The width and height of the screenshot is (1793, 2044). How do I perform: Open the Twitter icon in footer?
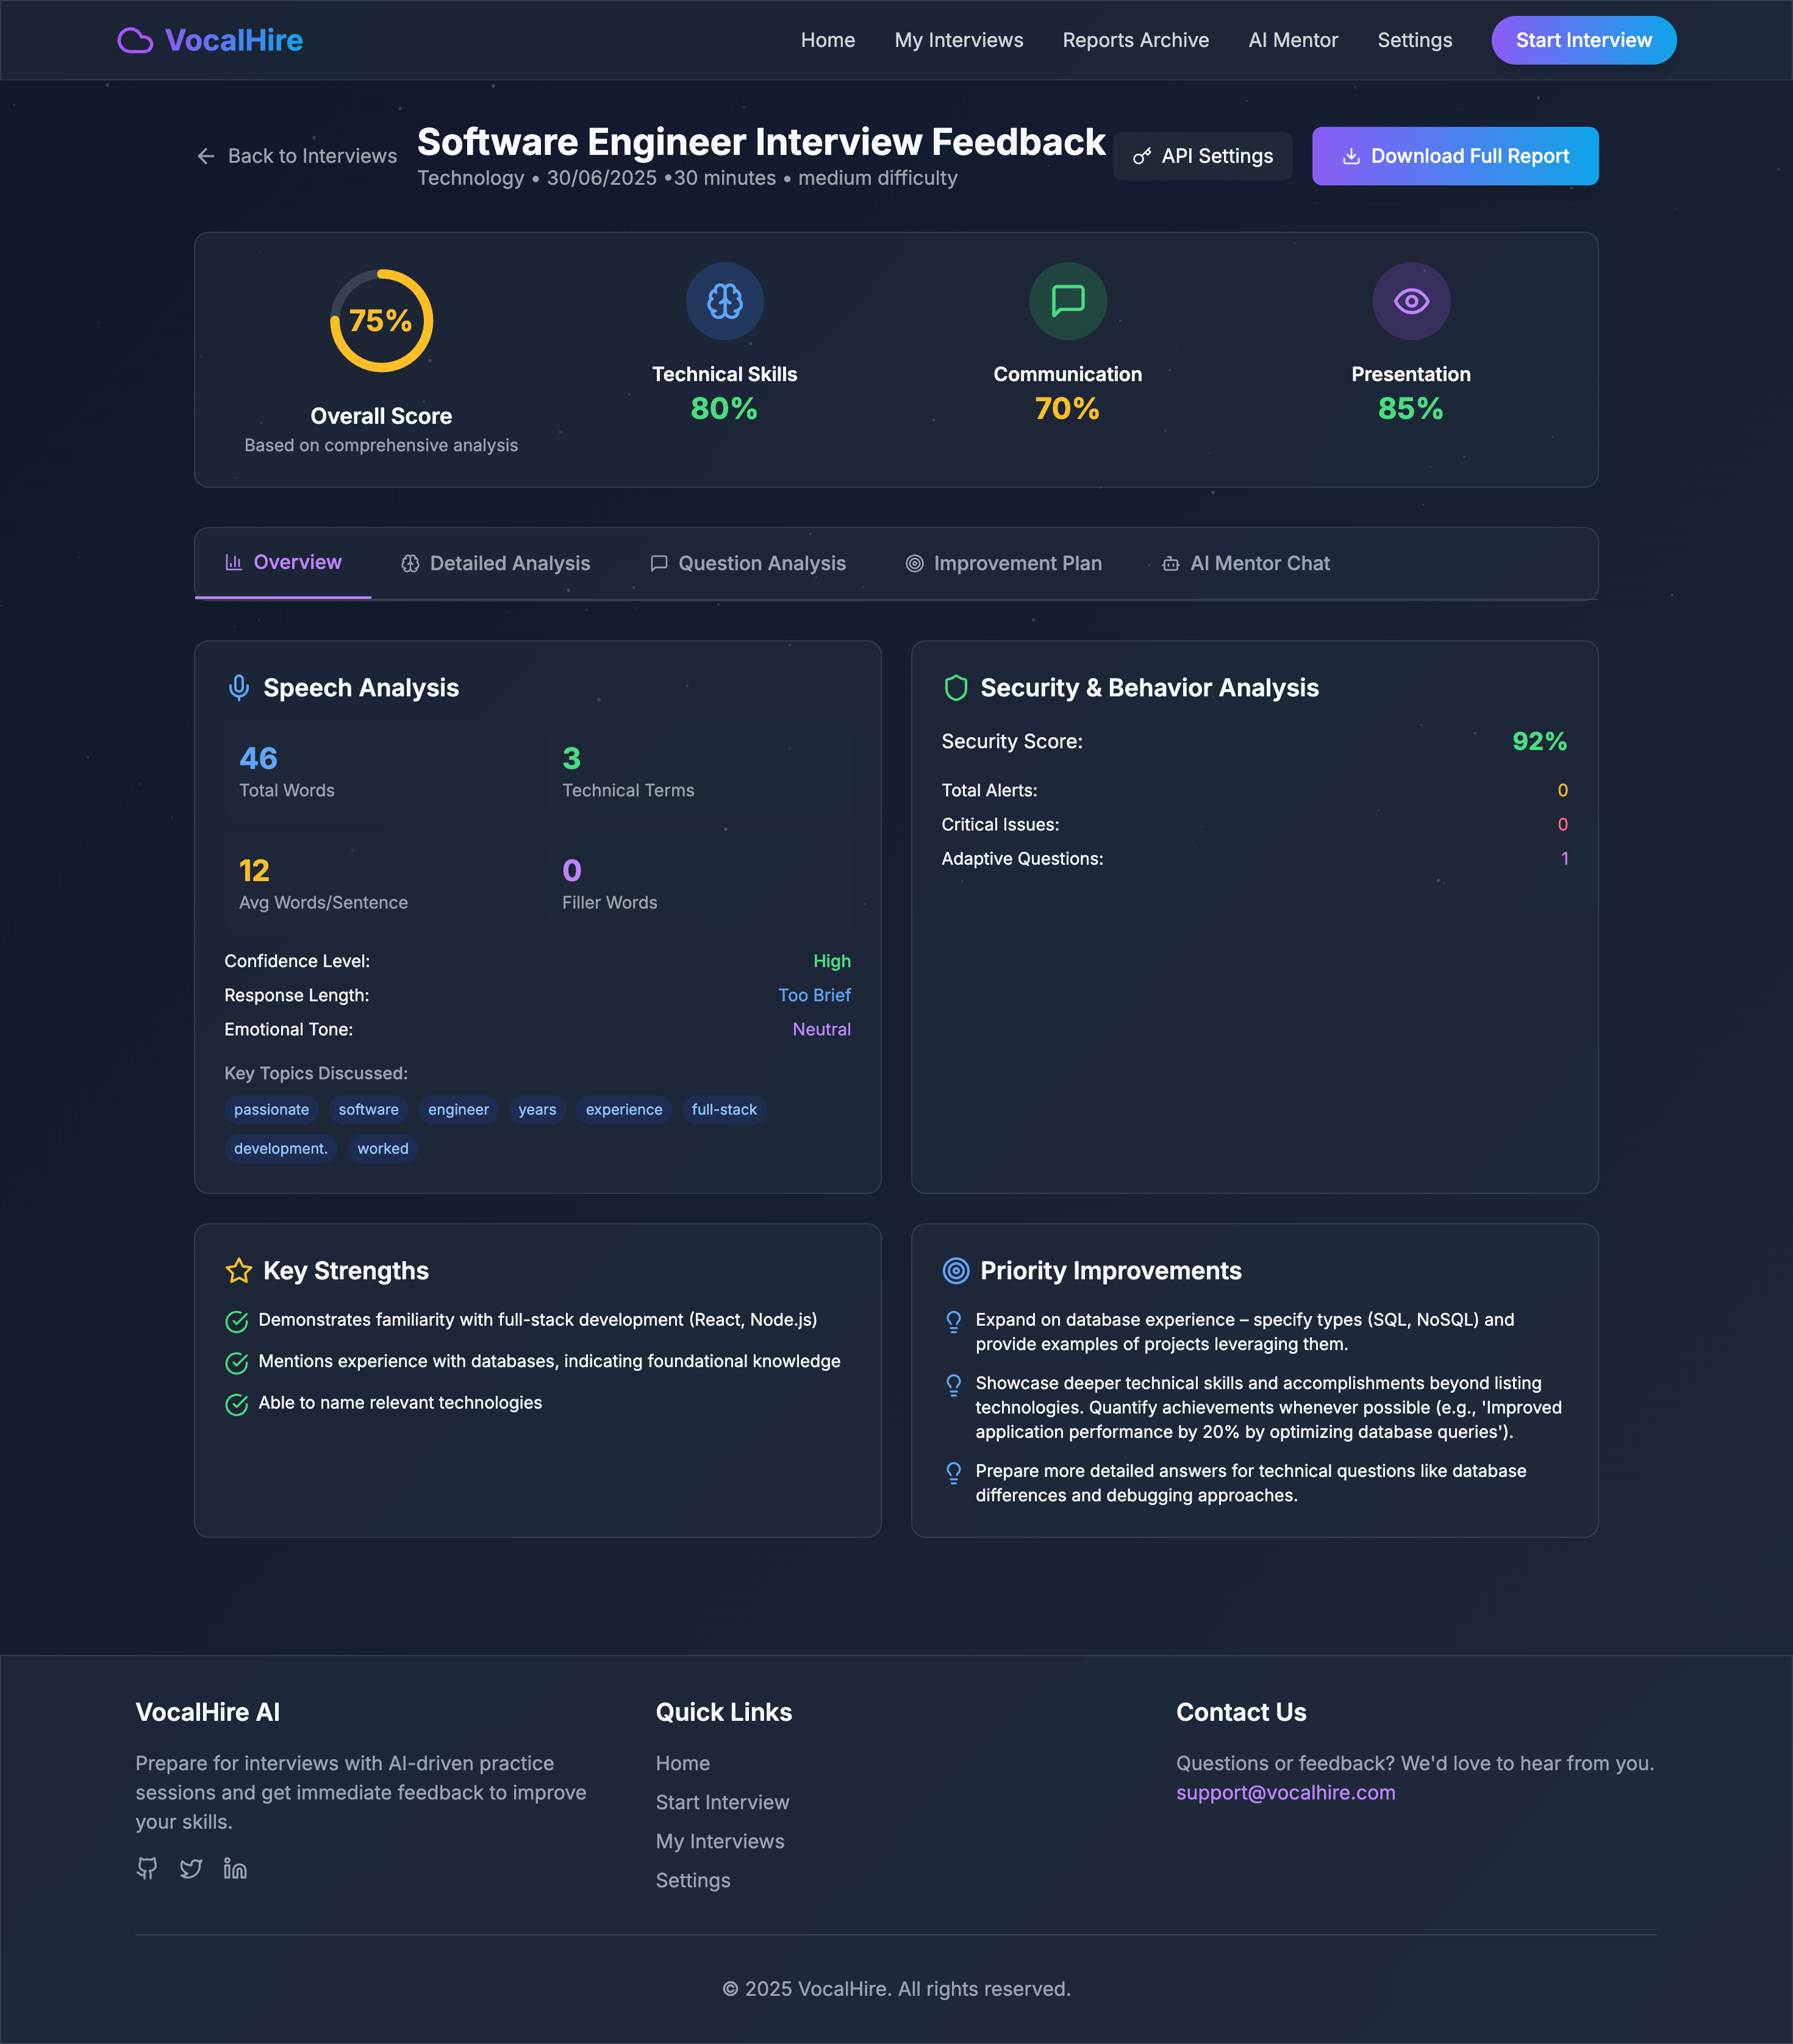click(x=191, y=1868)
